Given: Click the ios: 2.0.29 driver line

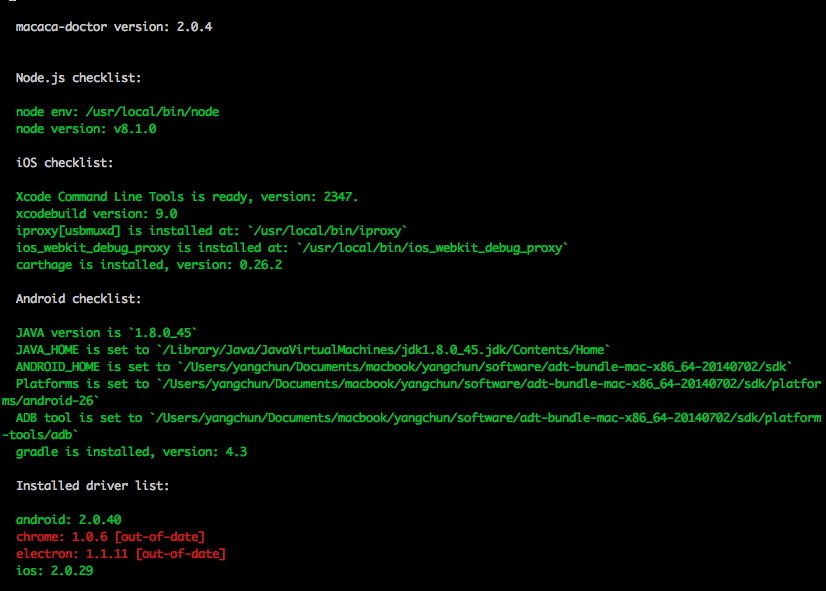Looking at the screenshot, I should click(54, 570).
